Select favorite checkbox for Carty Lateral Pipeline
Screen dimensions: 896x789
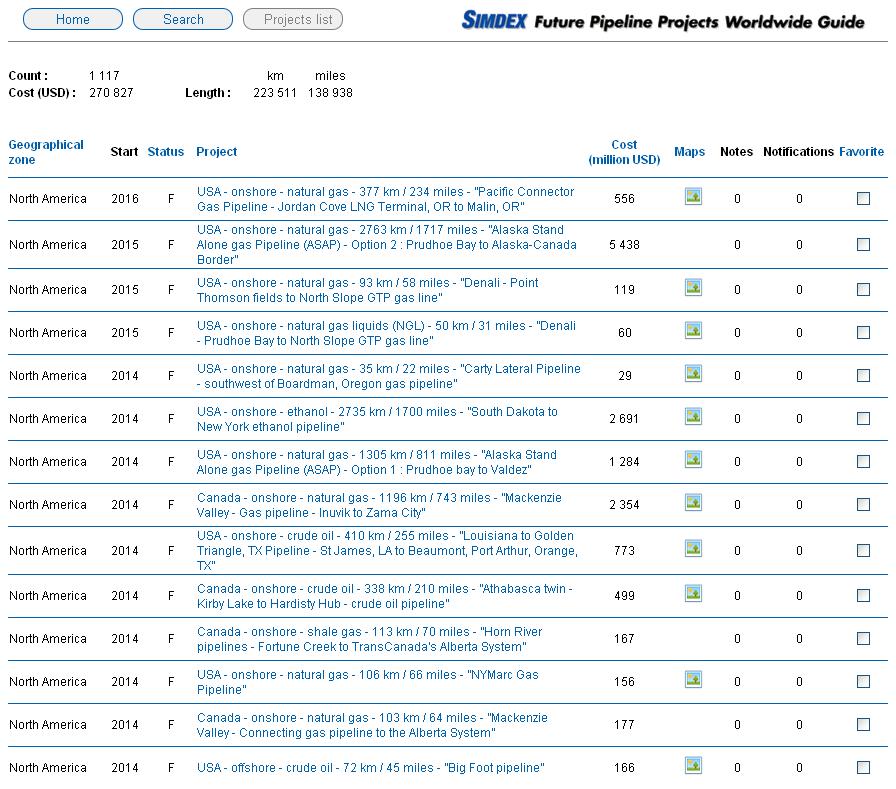863,375
